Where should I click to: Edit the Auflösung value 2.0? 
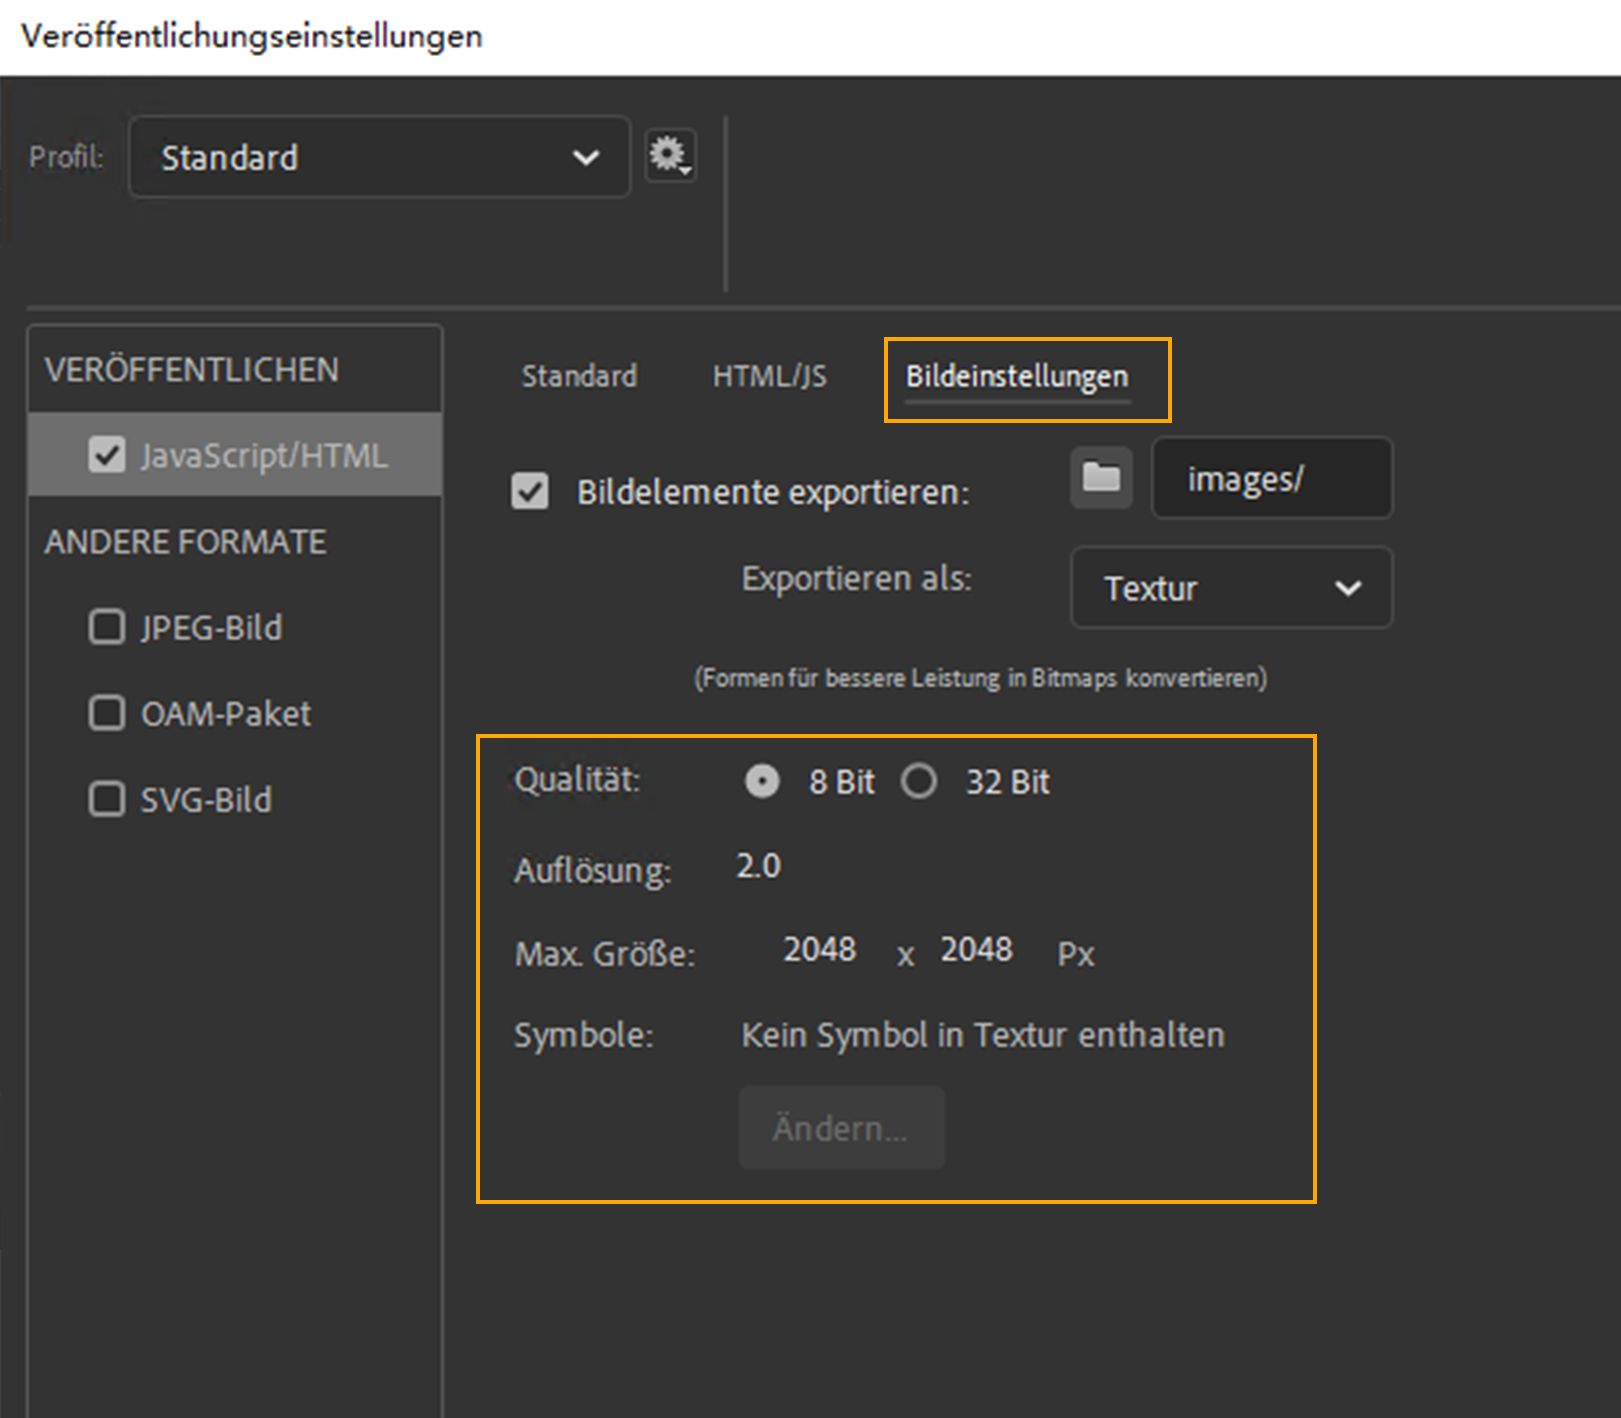pyautogui.click(x=759, y=866)
